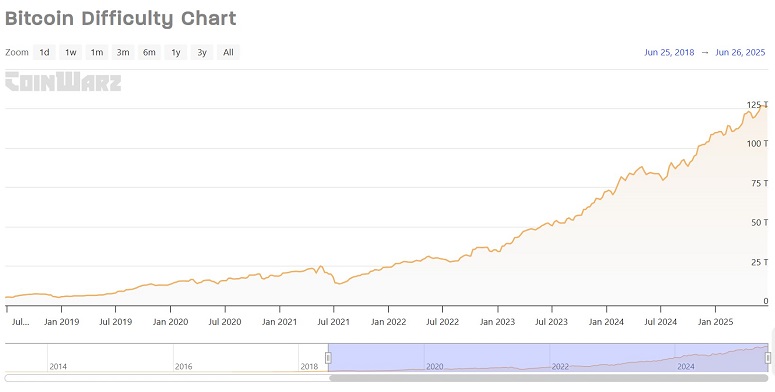Select the 6m zoom range
The width and height of the screenshot is (775, 392).
149,52
